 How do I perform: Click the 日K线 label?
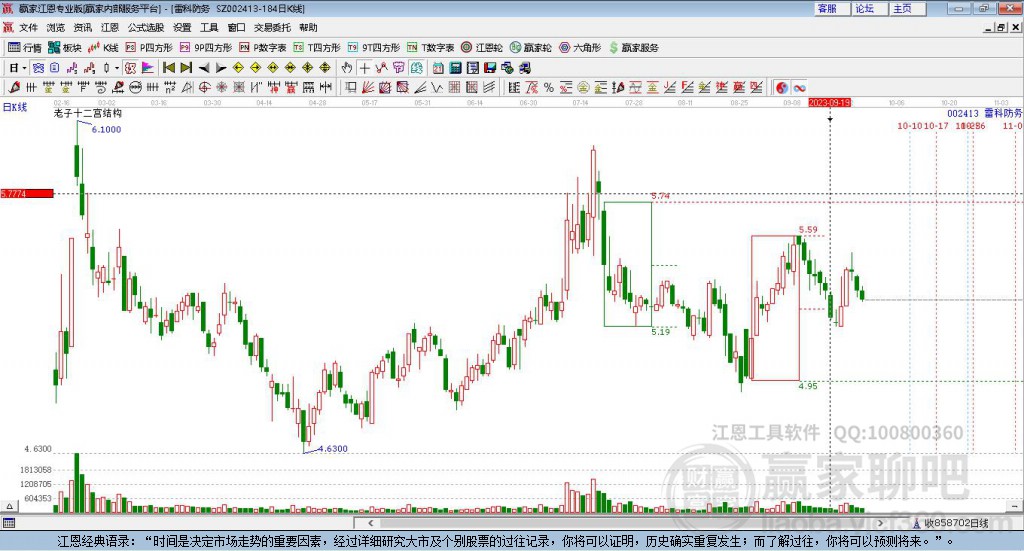coord(15,107)
